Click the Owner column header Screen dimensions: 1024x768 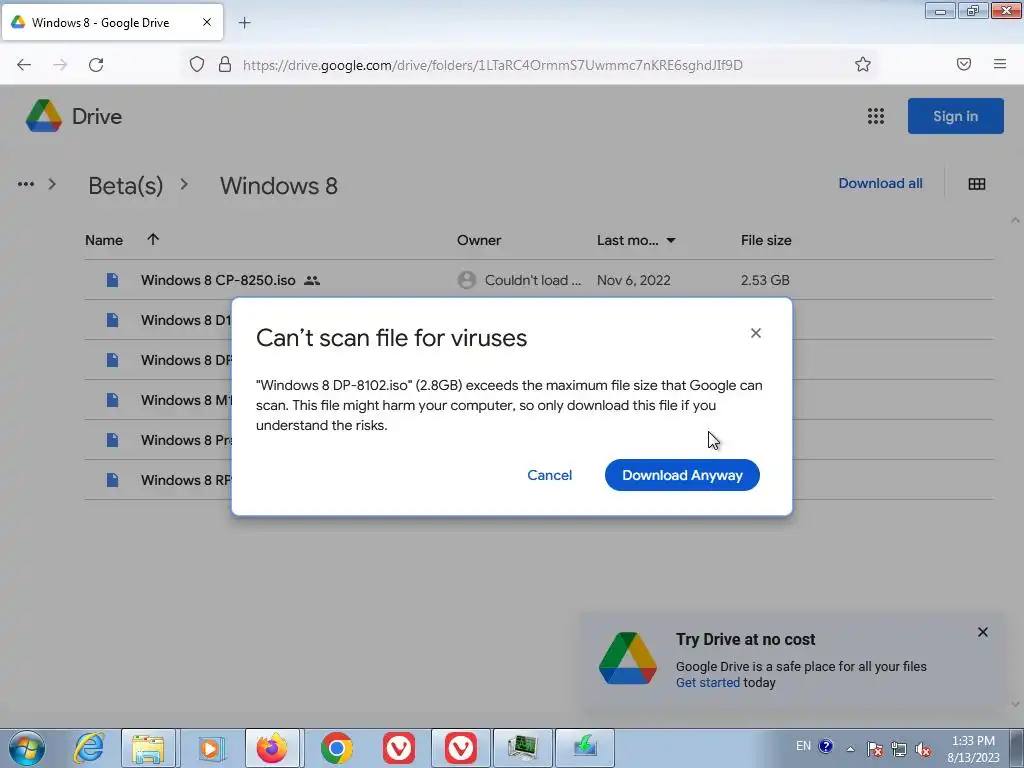[x=479, y=240]
